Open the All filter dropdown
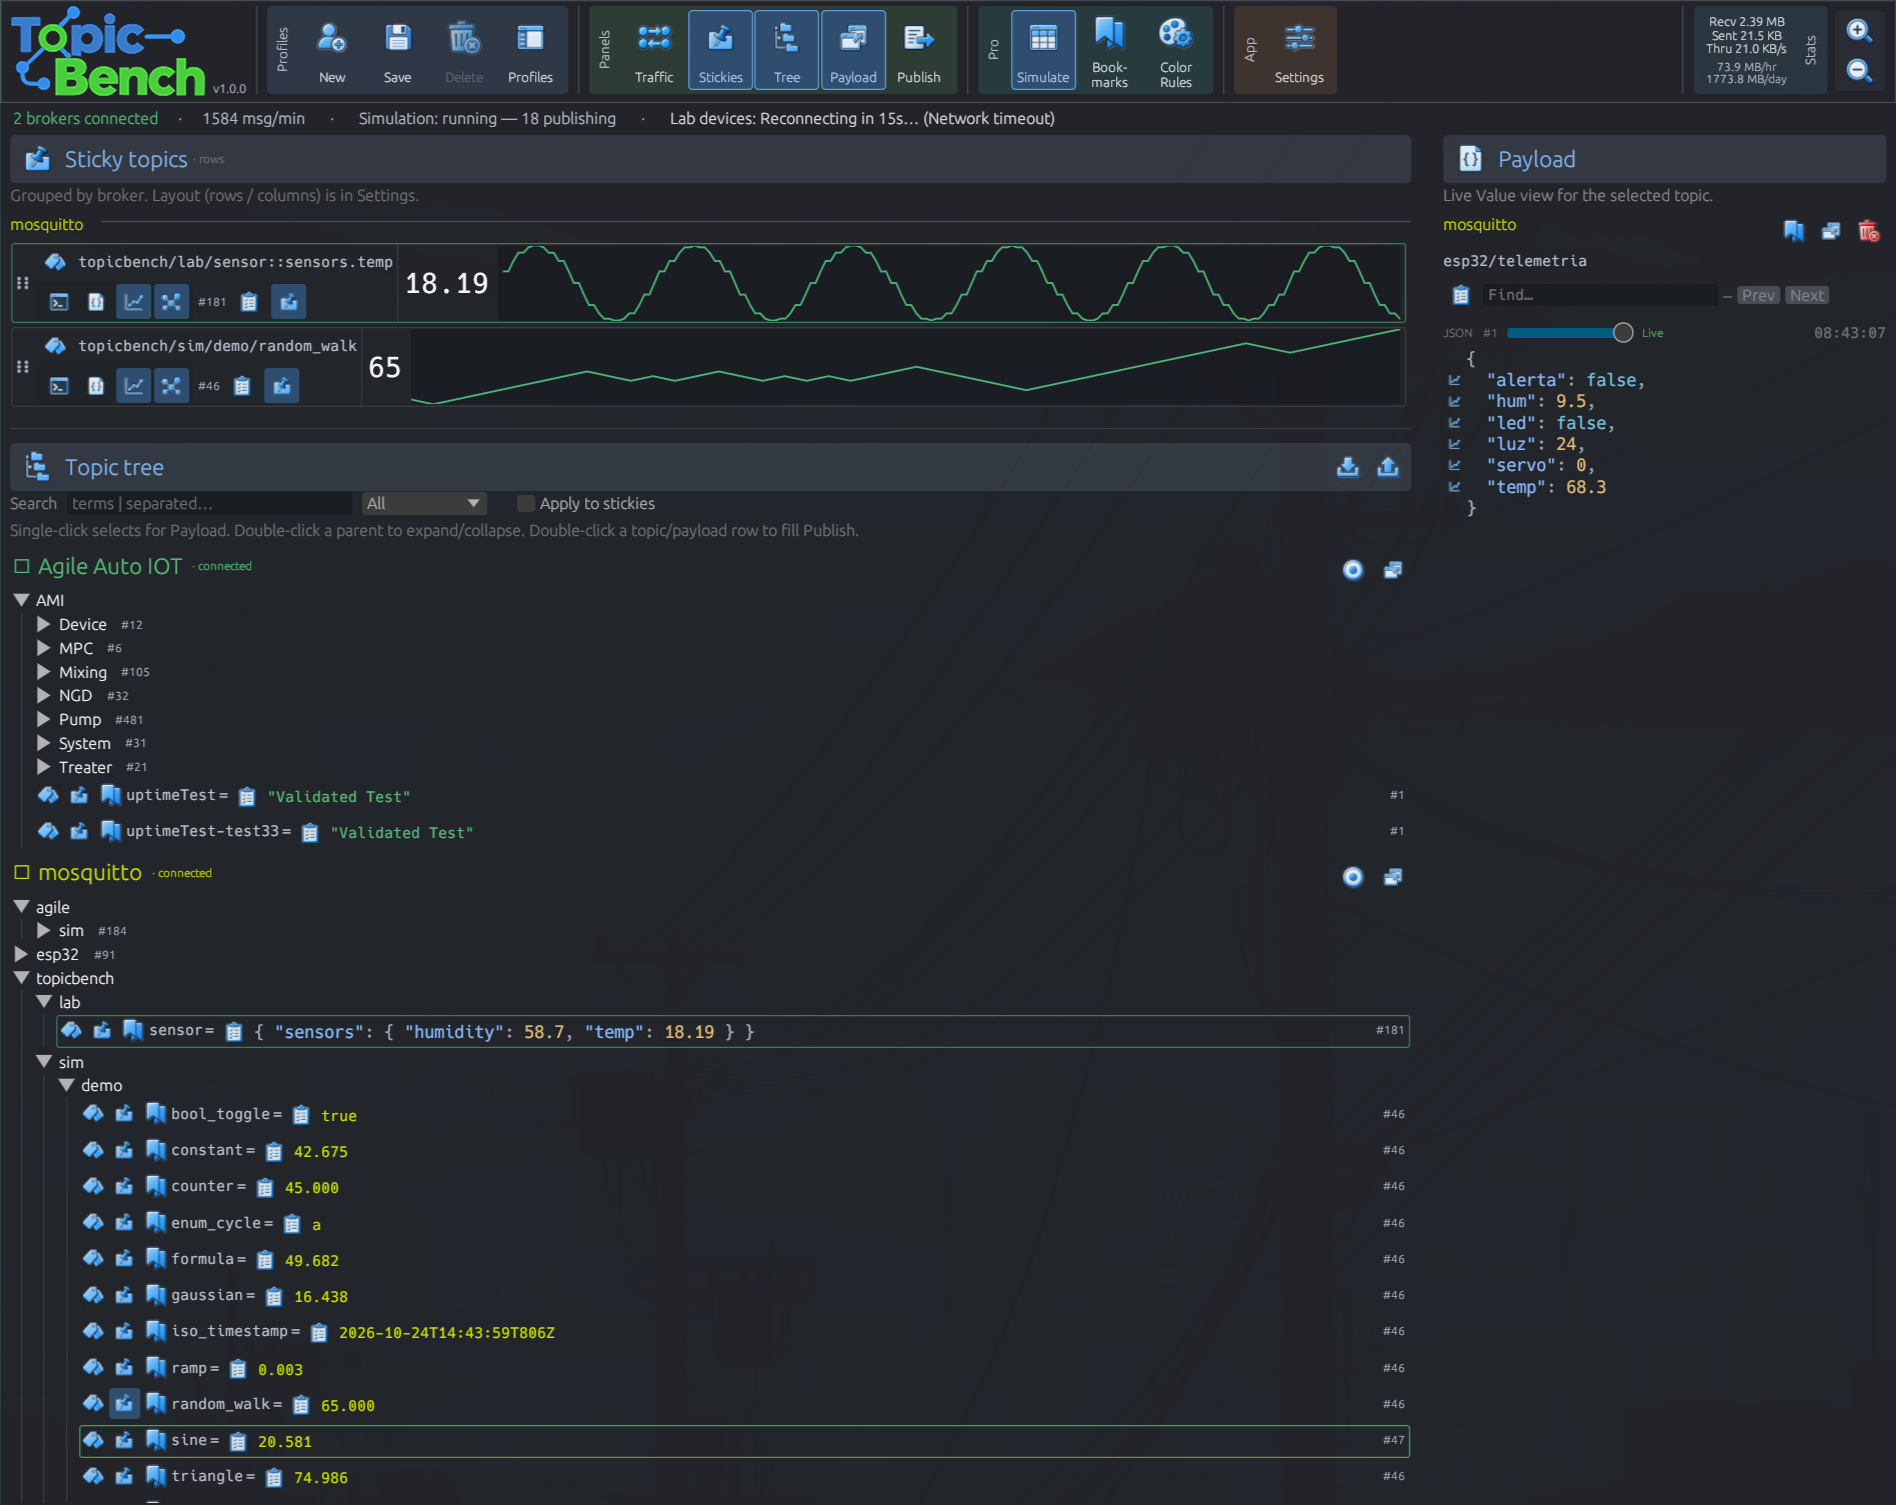 [424, 503]
